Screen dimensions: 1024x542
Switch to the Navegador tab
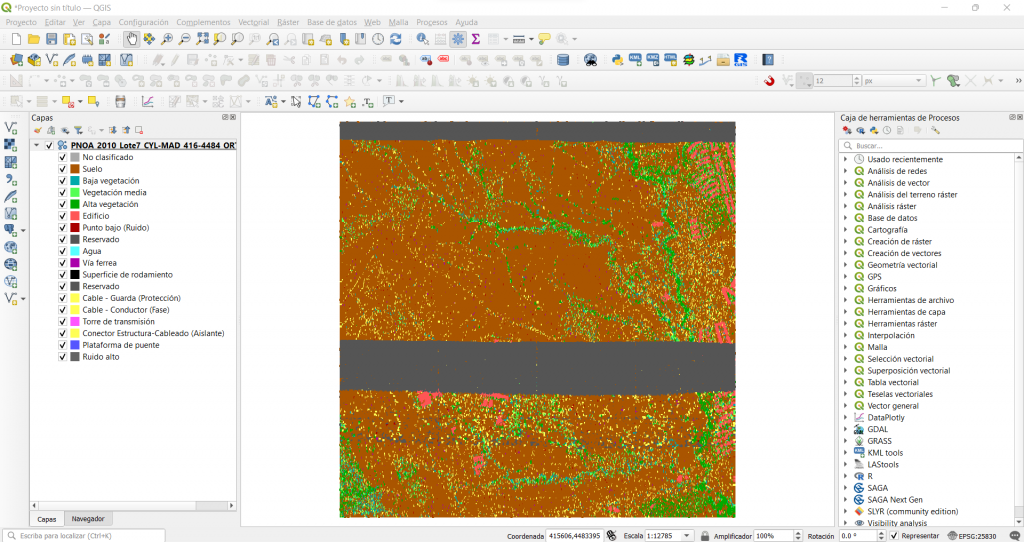[x=87, y=519]
